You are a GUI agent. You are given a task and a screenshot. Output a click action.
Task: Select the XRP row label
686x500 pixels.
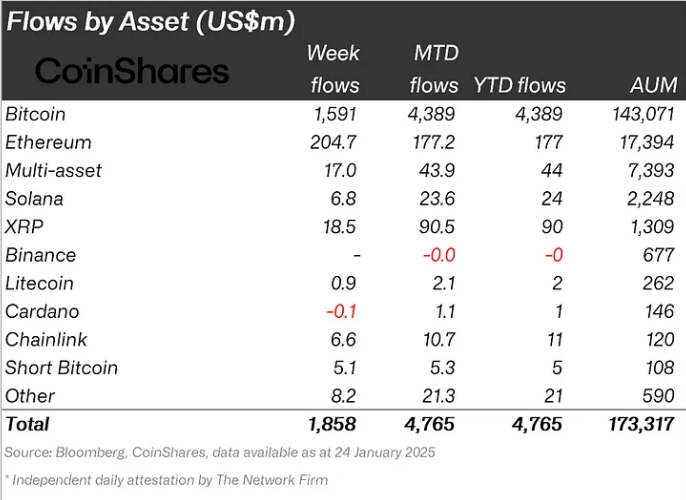coord(25,227)
